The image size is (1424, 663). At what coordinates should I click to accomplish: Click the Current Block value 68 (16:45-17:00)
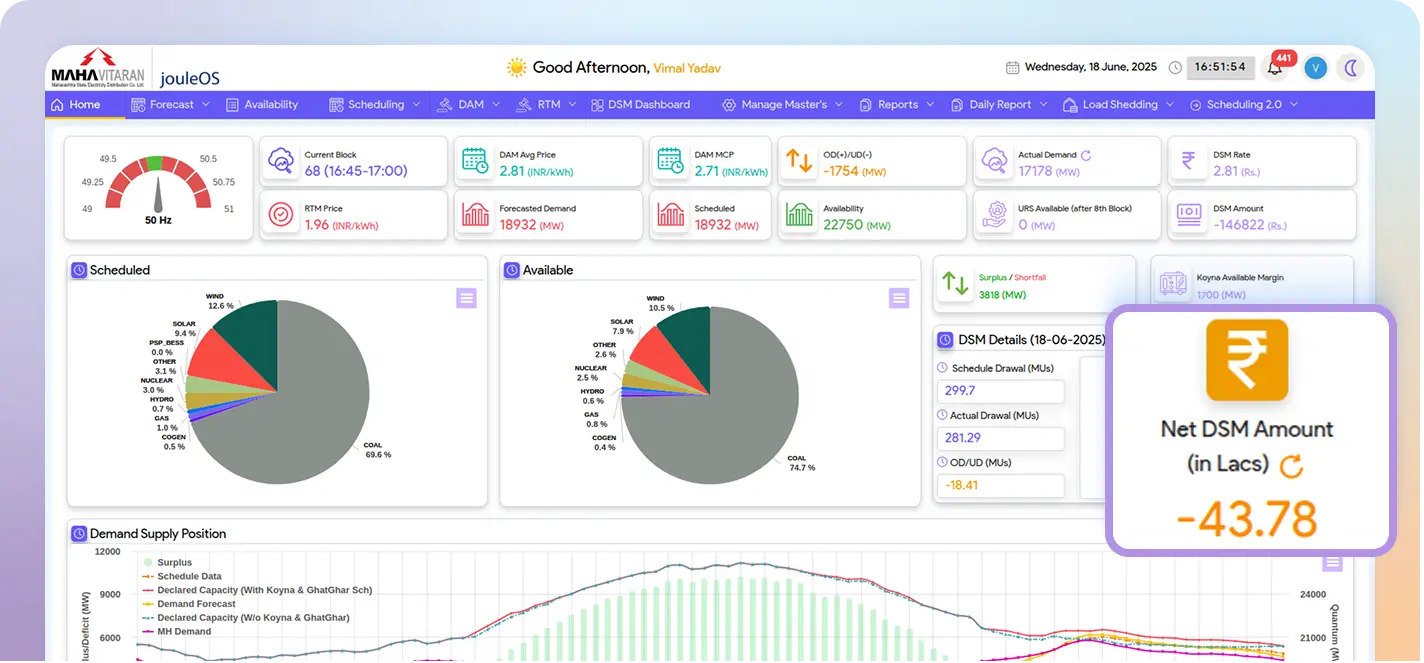(x=355, y=171)
